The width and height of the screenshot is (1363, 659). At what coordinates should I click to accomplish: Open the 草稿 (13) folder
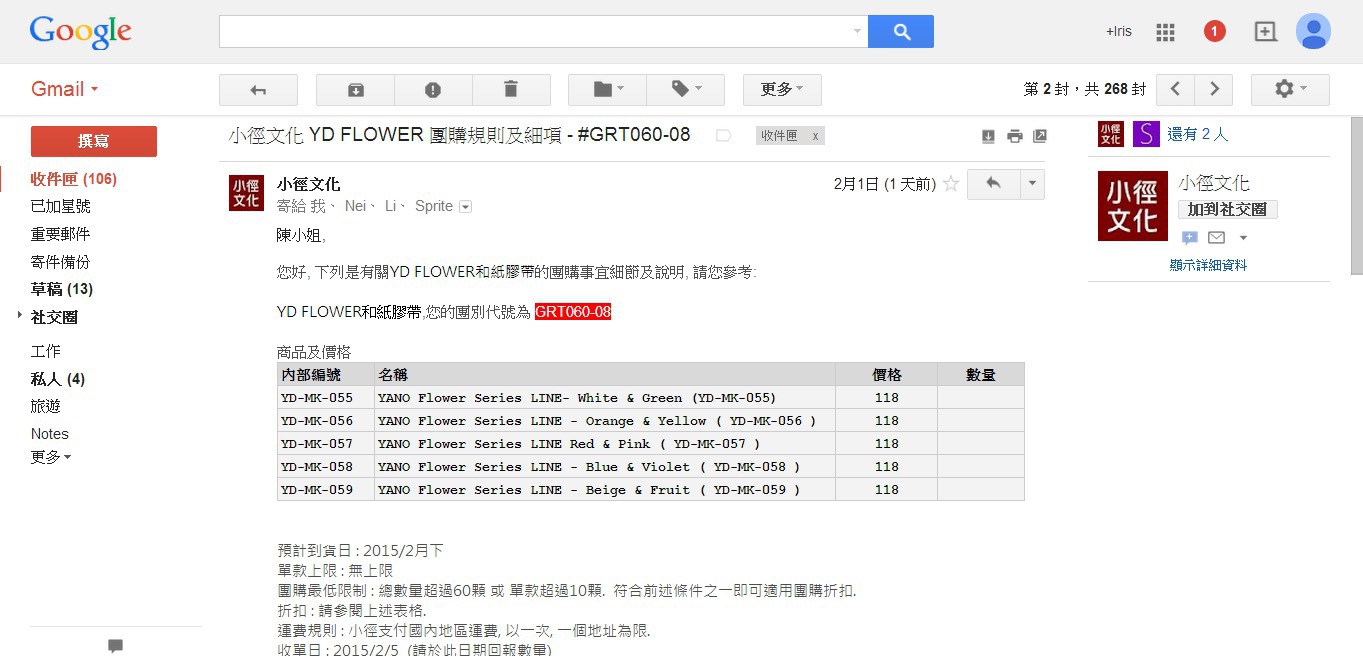pyautogui.click(x=62, y=289)
